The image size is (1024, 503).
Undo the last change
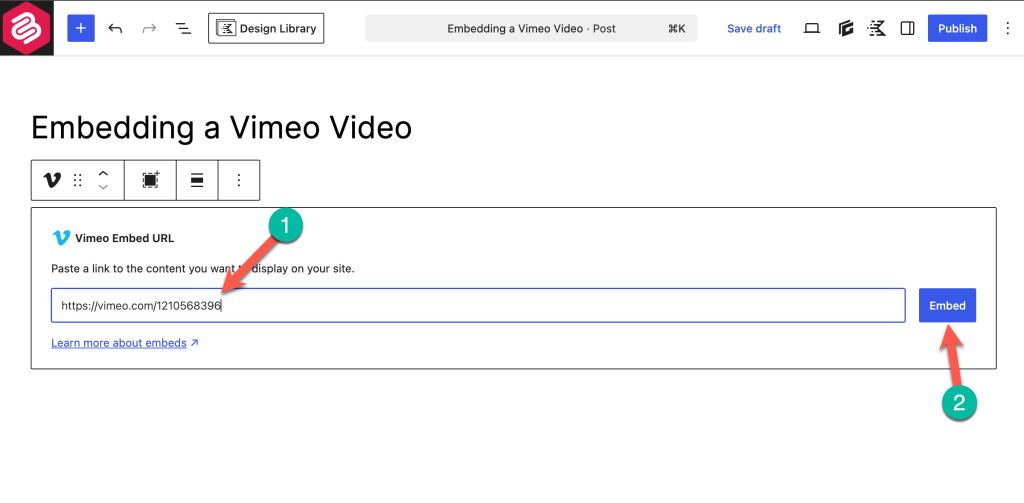115,28
